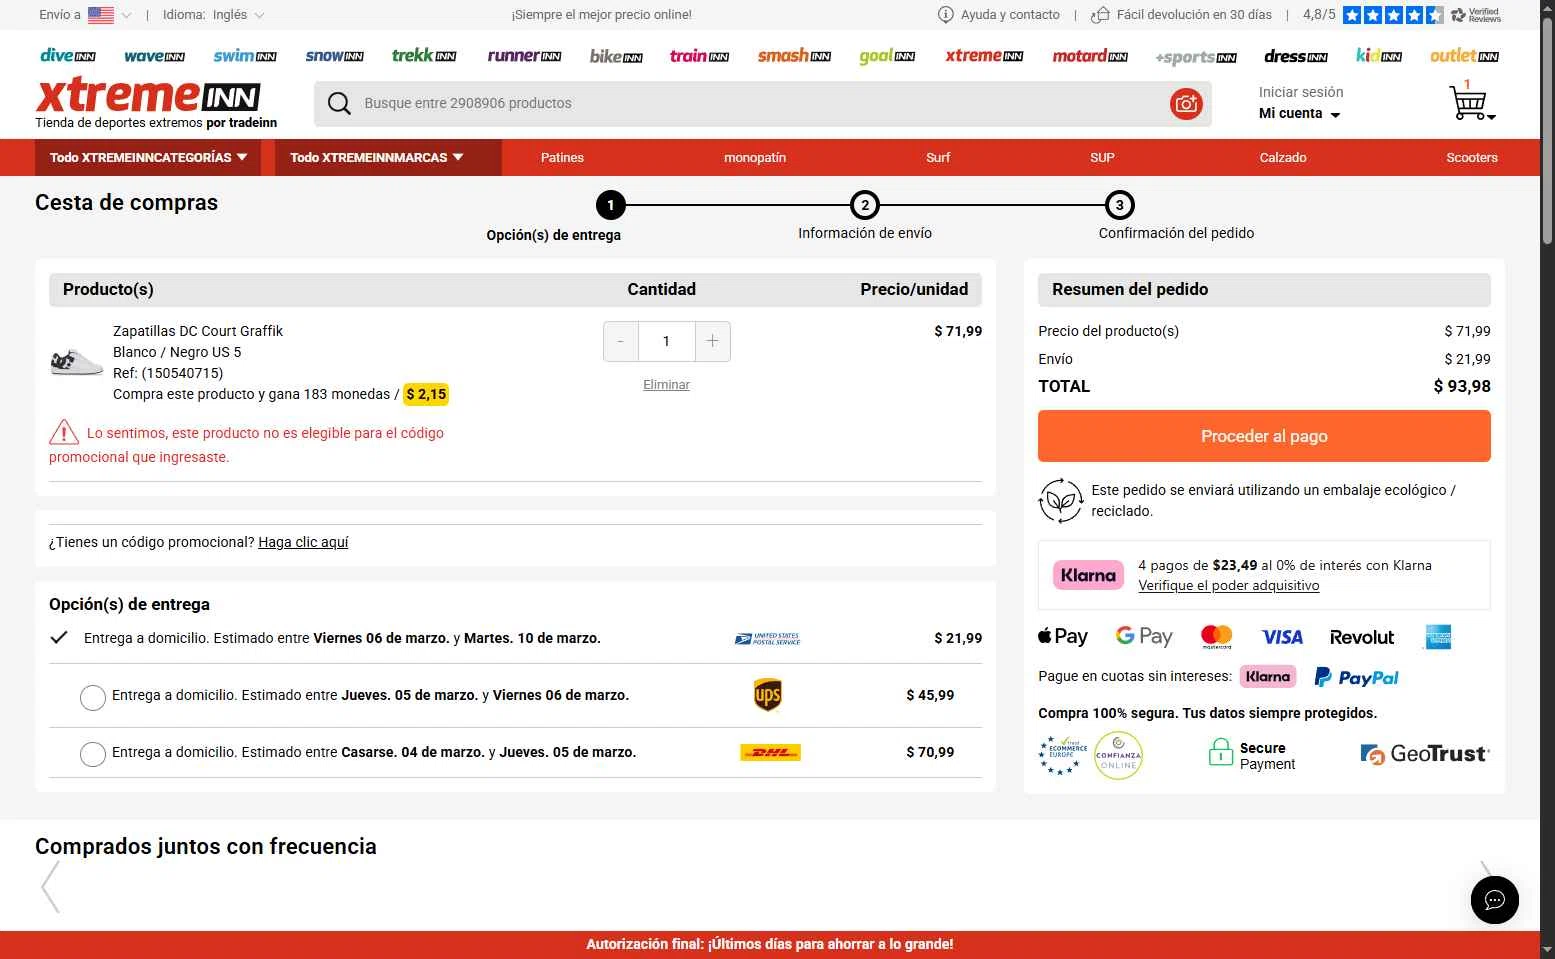This screenshot has width=1555, height=959.
Task: Click Haga clic aquí promo code link
Action: pyautogui.click(x=303, y=542)
